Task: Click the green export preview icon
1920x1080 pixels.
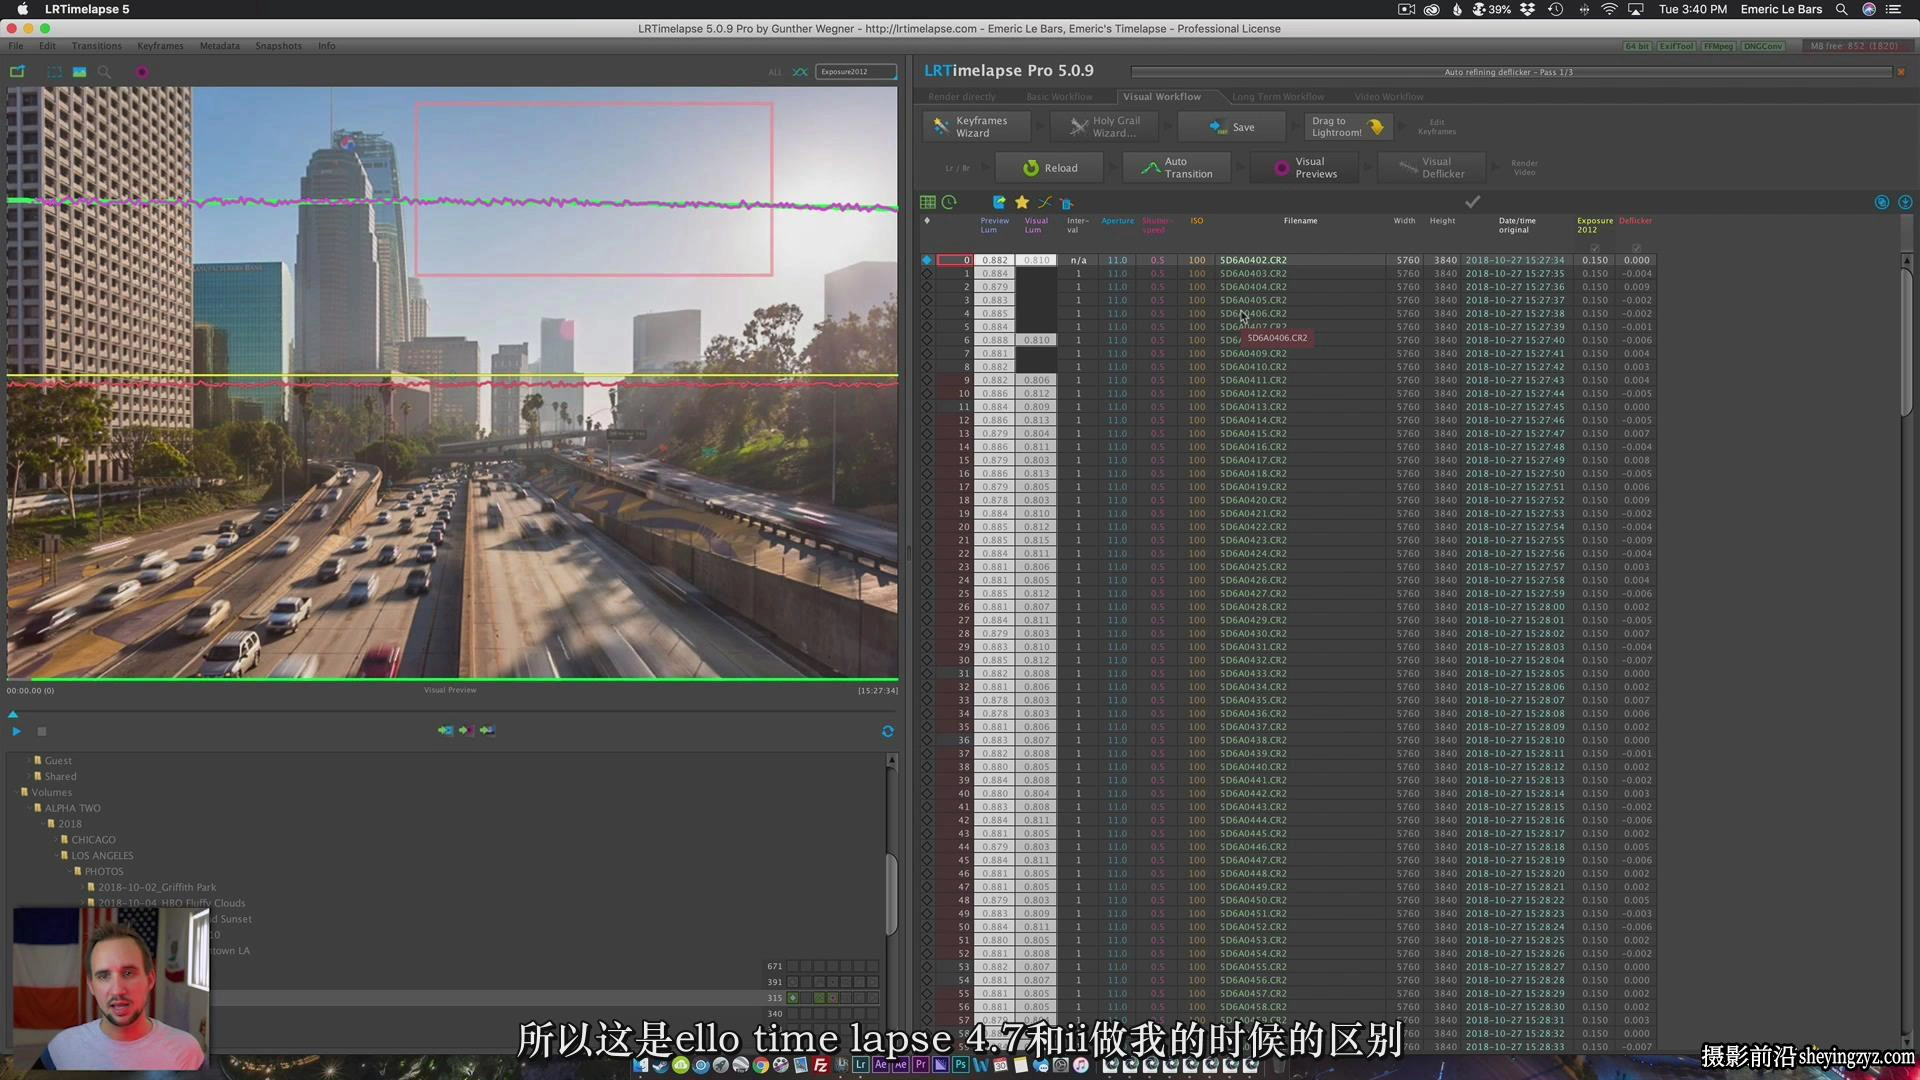Action: (x=17, y=72)
